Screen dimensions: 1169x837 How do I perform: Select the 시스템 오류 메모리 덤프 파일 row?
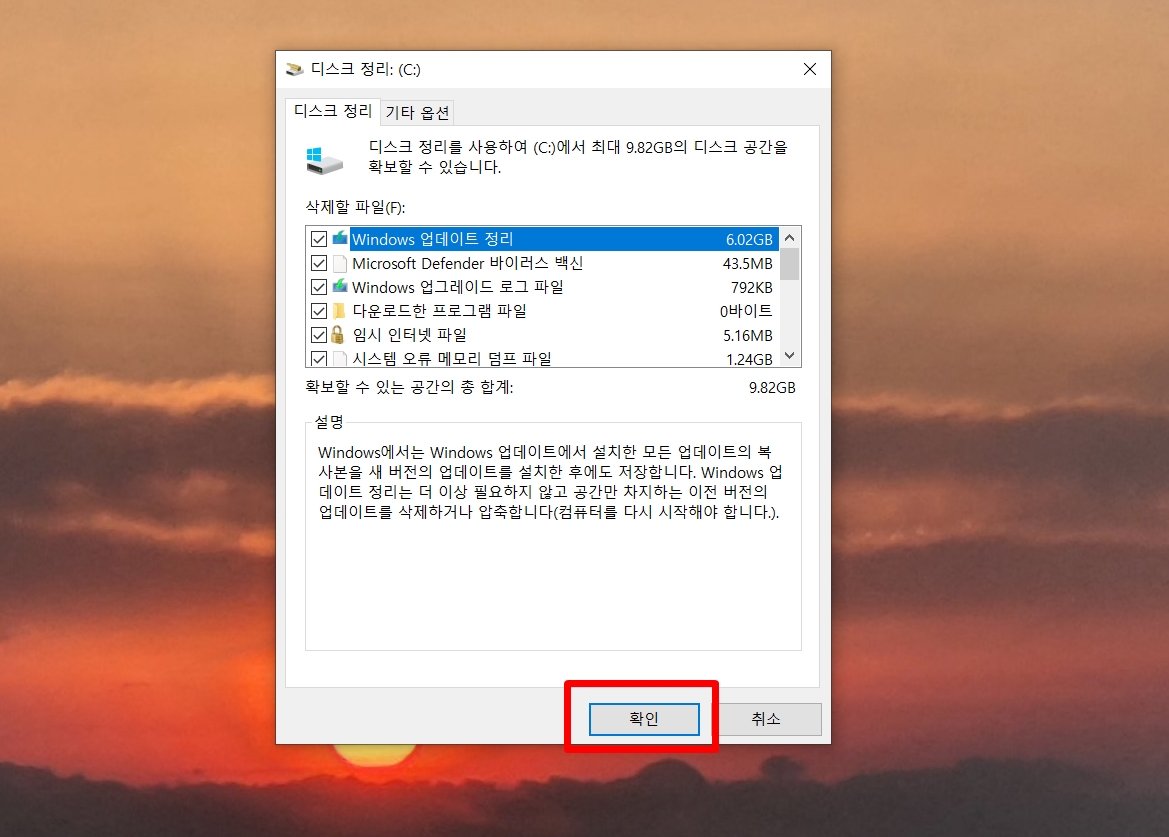pos(542,359)
